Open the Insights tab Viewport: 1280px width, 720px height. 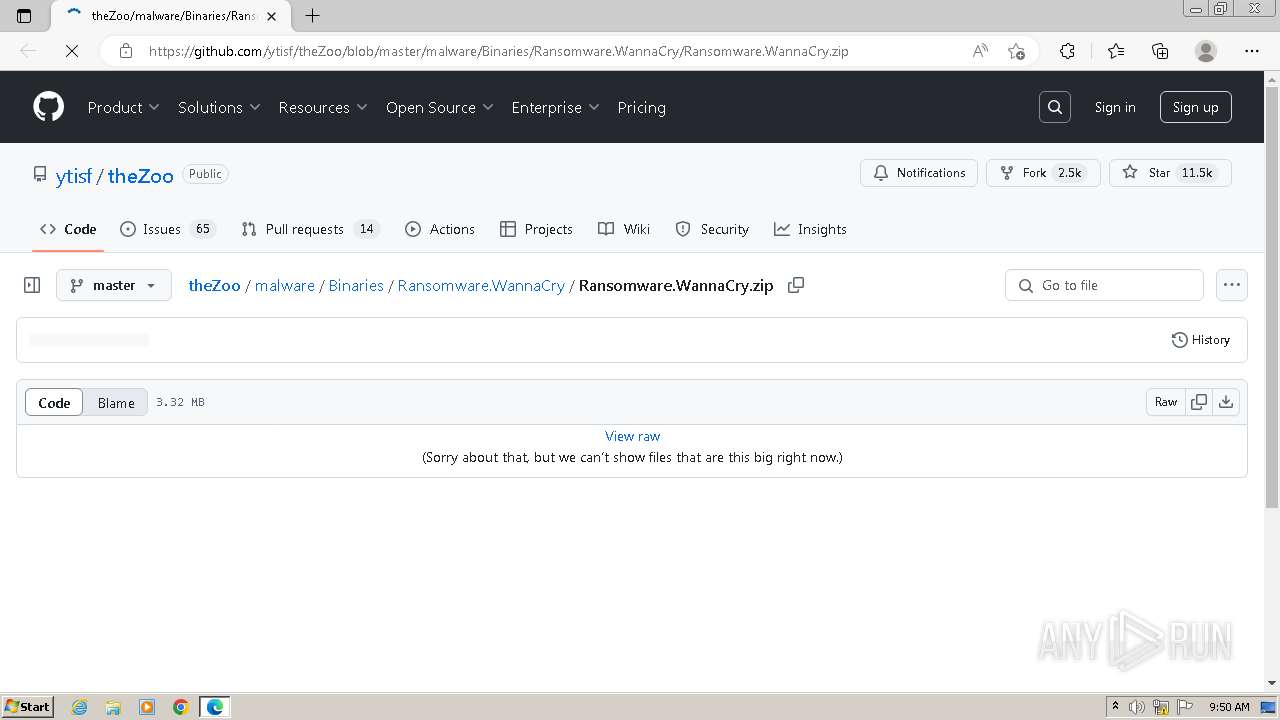pos(810,229)
